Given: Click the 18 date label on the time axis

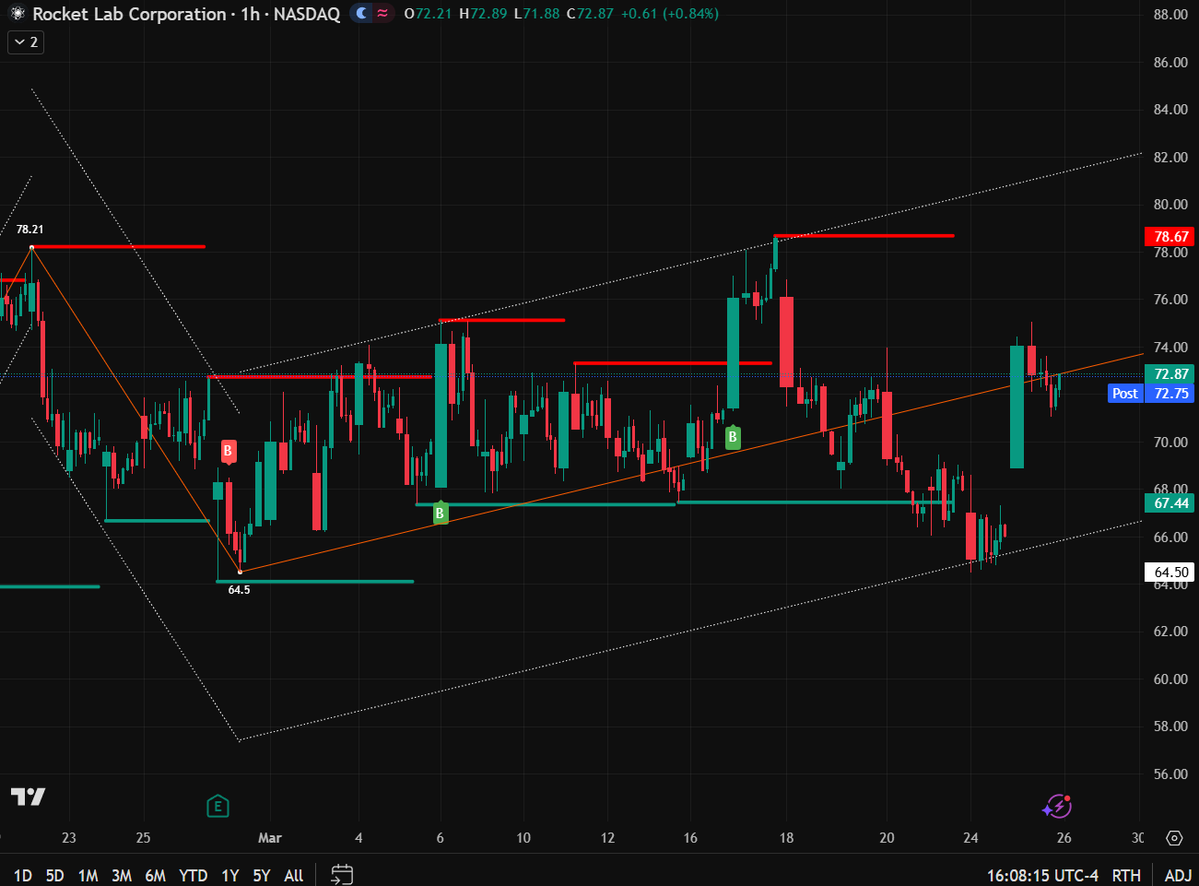Looking at the screenshot, I should [x=786, y=838].
